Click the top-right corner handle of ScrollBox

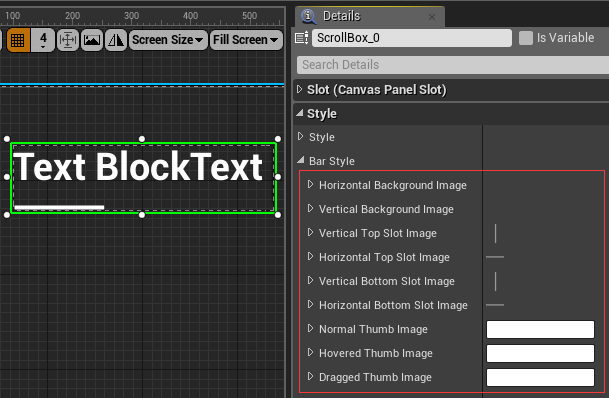click(278, 139)
